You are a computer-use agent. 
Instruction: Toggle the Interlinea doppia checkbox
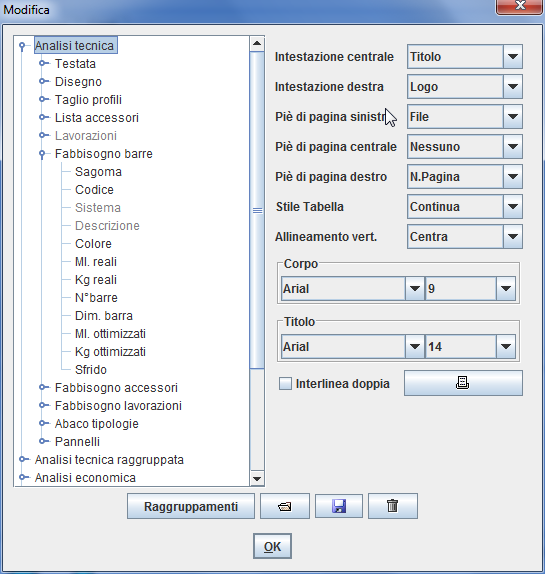pyautogui.click(x=285, y=384)
